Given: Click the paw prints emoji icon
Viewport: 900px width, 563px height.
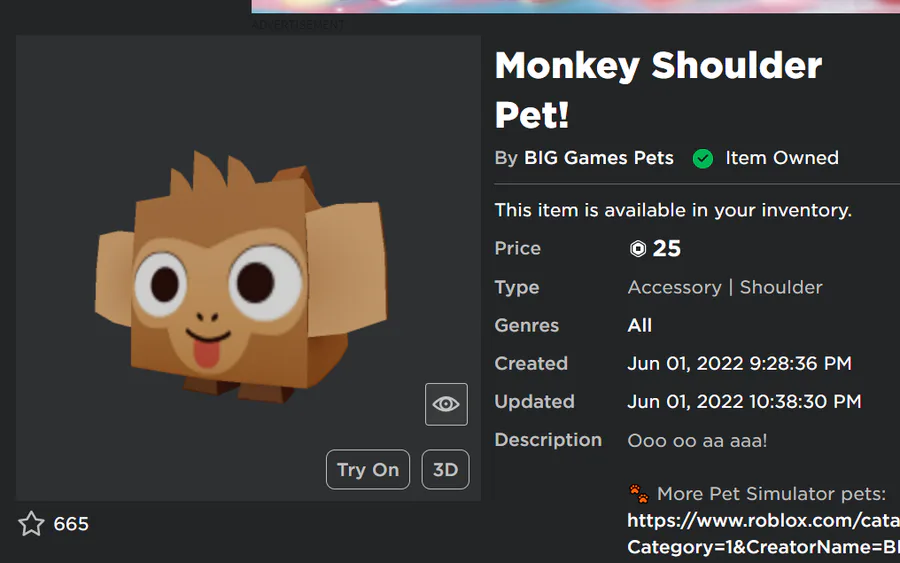Looking at the screenshot, I should point(639,494).
